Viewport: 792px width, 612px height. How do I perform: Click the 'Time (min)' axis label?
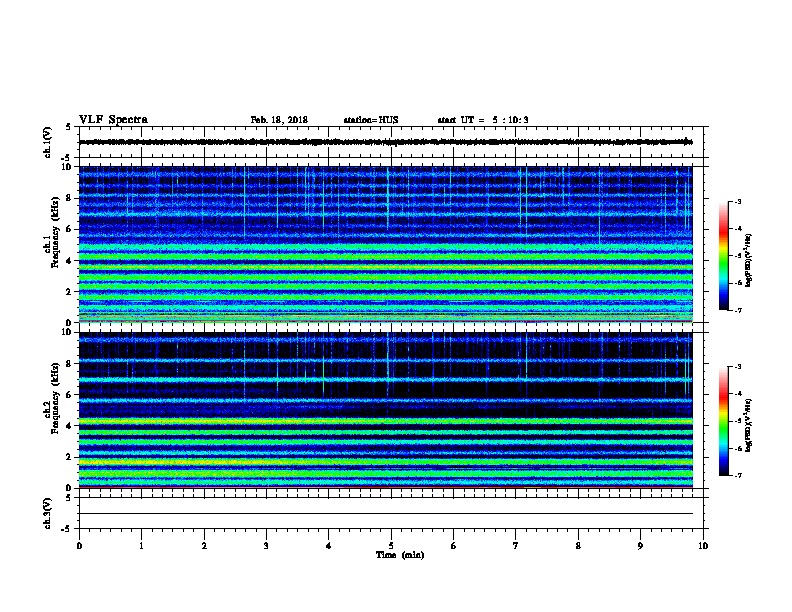(400, 555)
